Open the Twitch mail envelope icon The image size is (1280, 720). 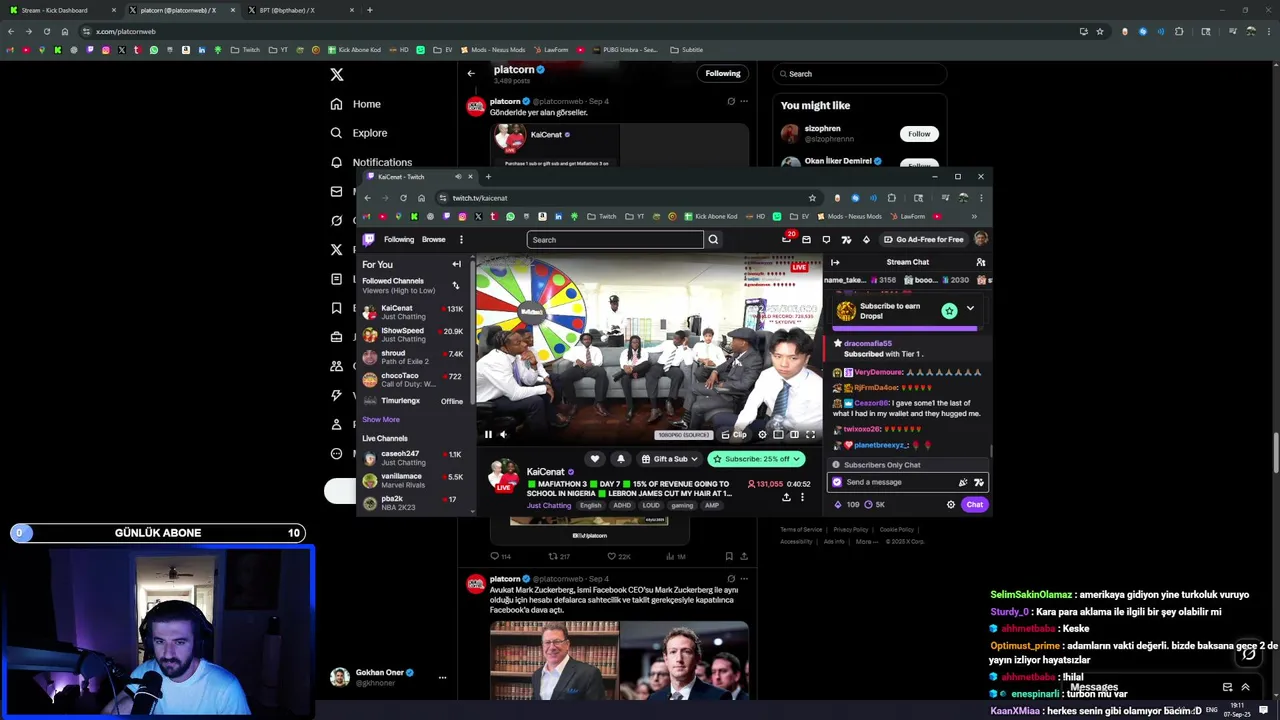806,240
